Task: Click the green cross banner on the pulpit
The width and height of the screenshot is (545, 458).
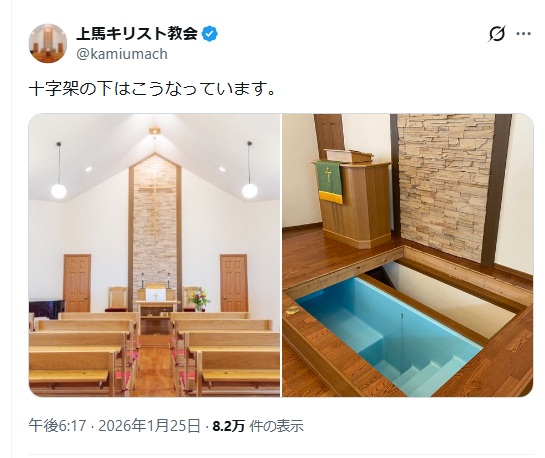Action: 329,182
